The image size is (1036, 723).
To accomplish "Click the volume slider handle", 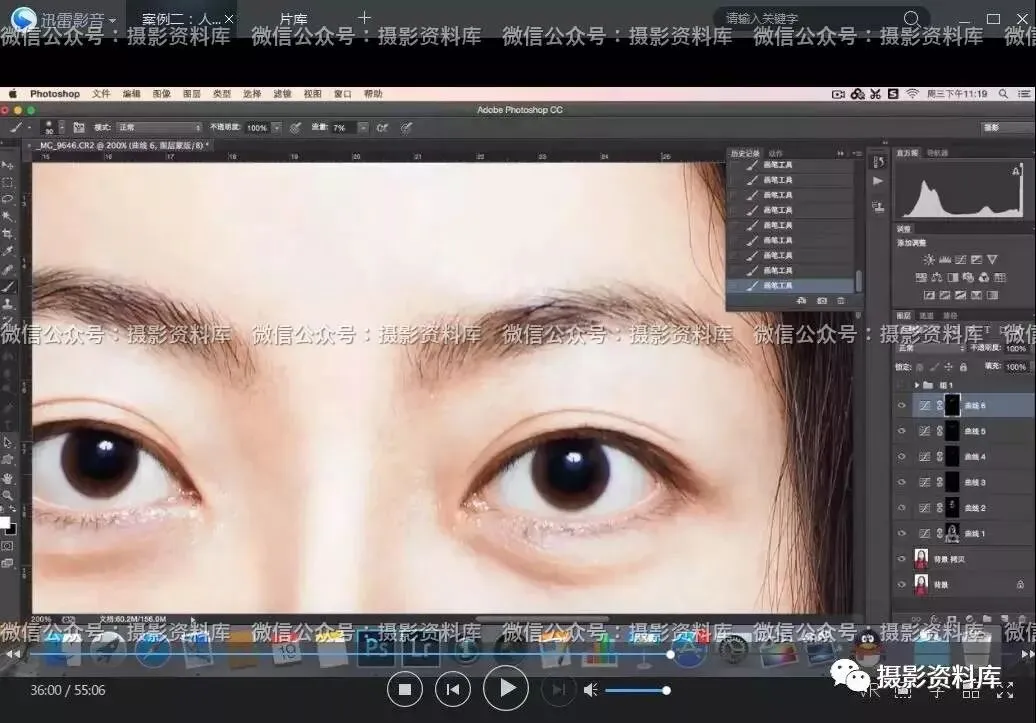I will coord(666,690).
